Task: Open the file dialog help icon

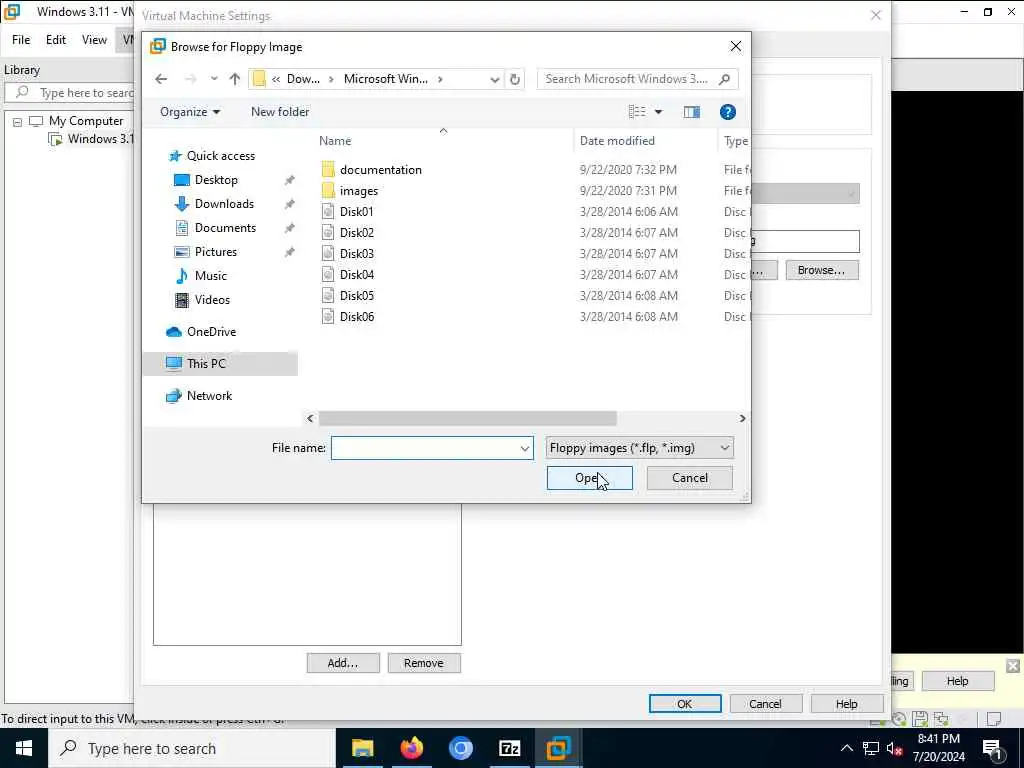Action: tap(728, 112)
